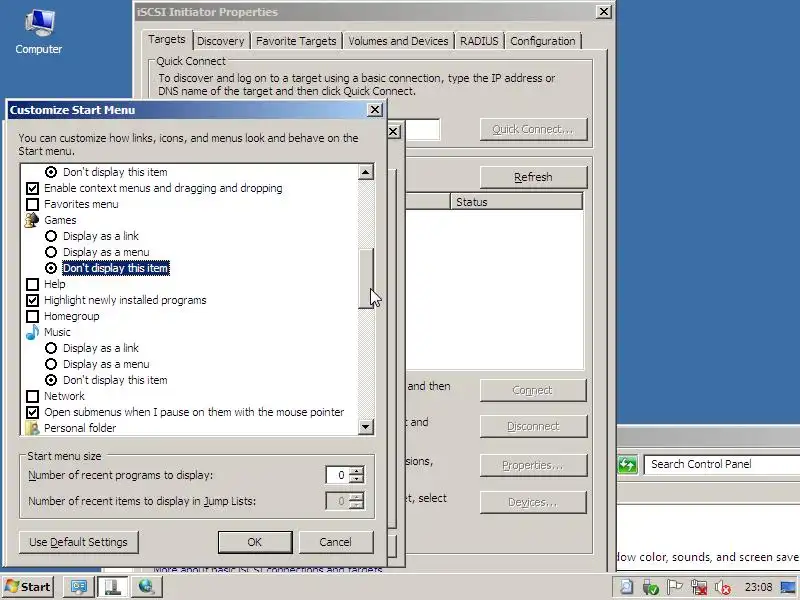This screenshot has width=800, height=600.
Task: Click Refresh in iSCSI Initiator Properties
Action: 533,177
